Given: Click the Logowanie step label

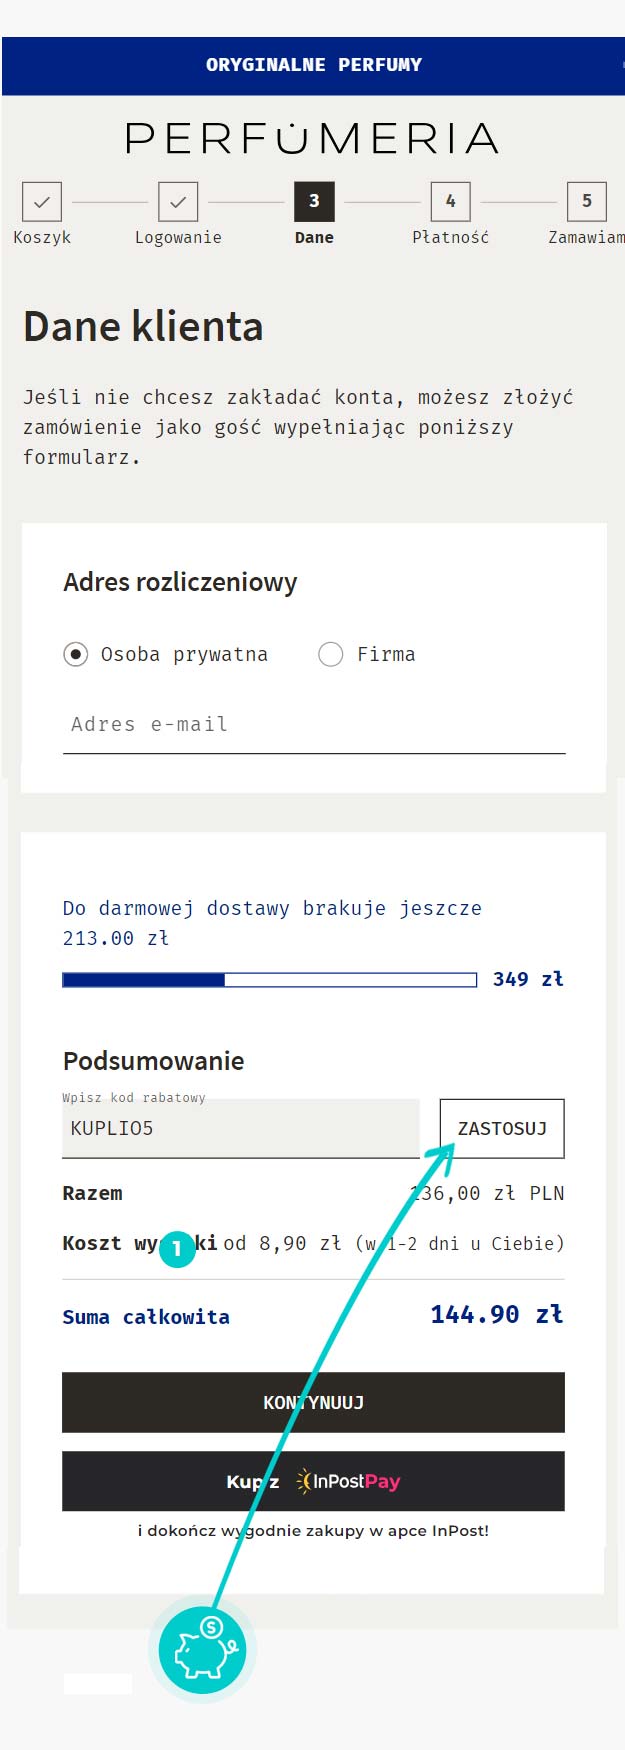Looking at the screenshot, I should [178, 238].
